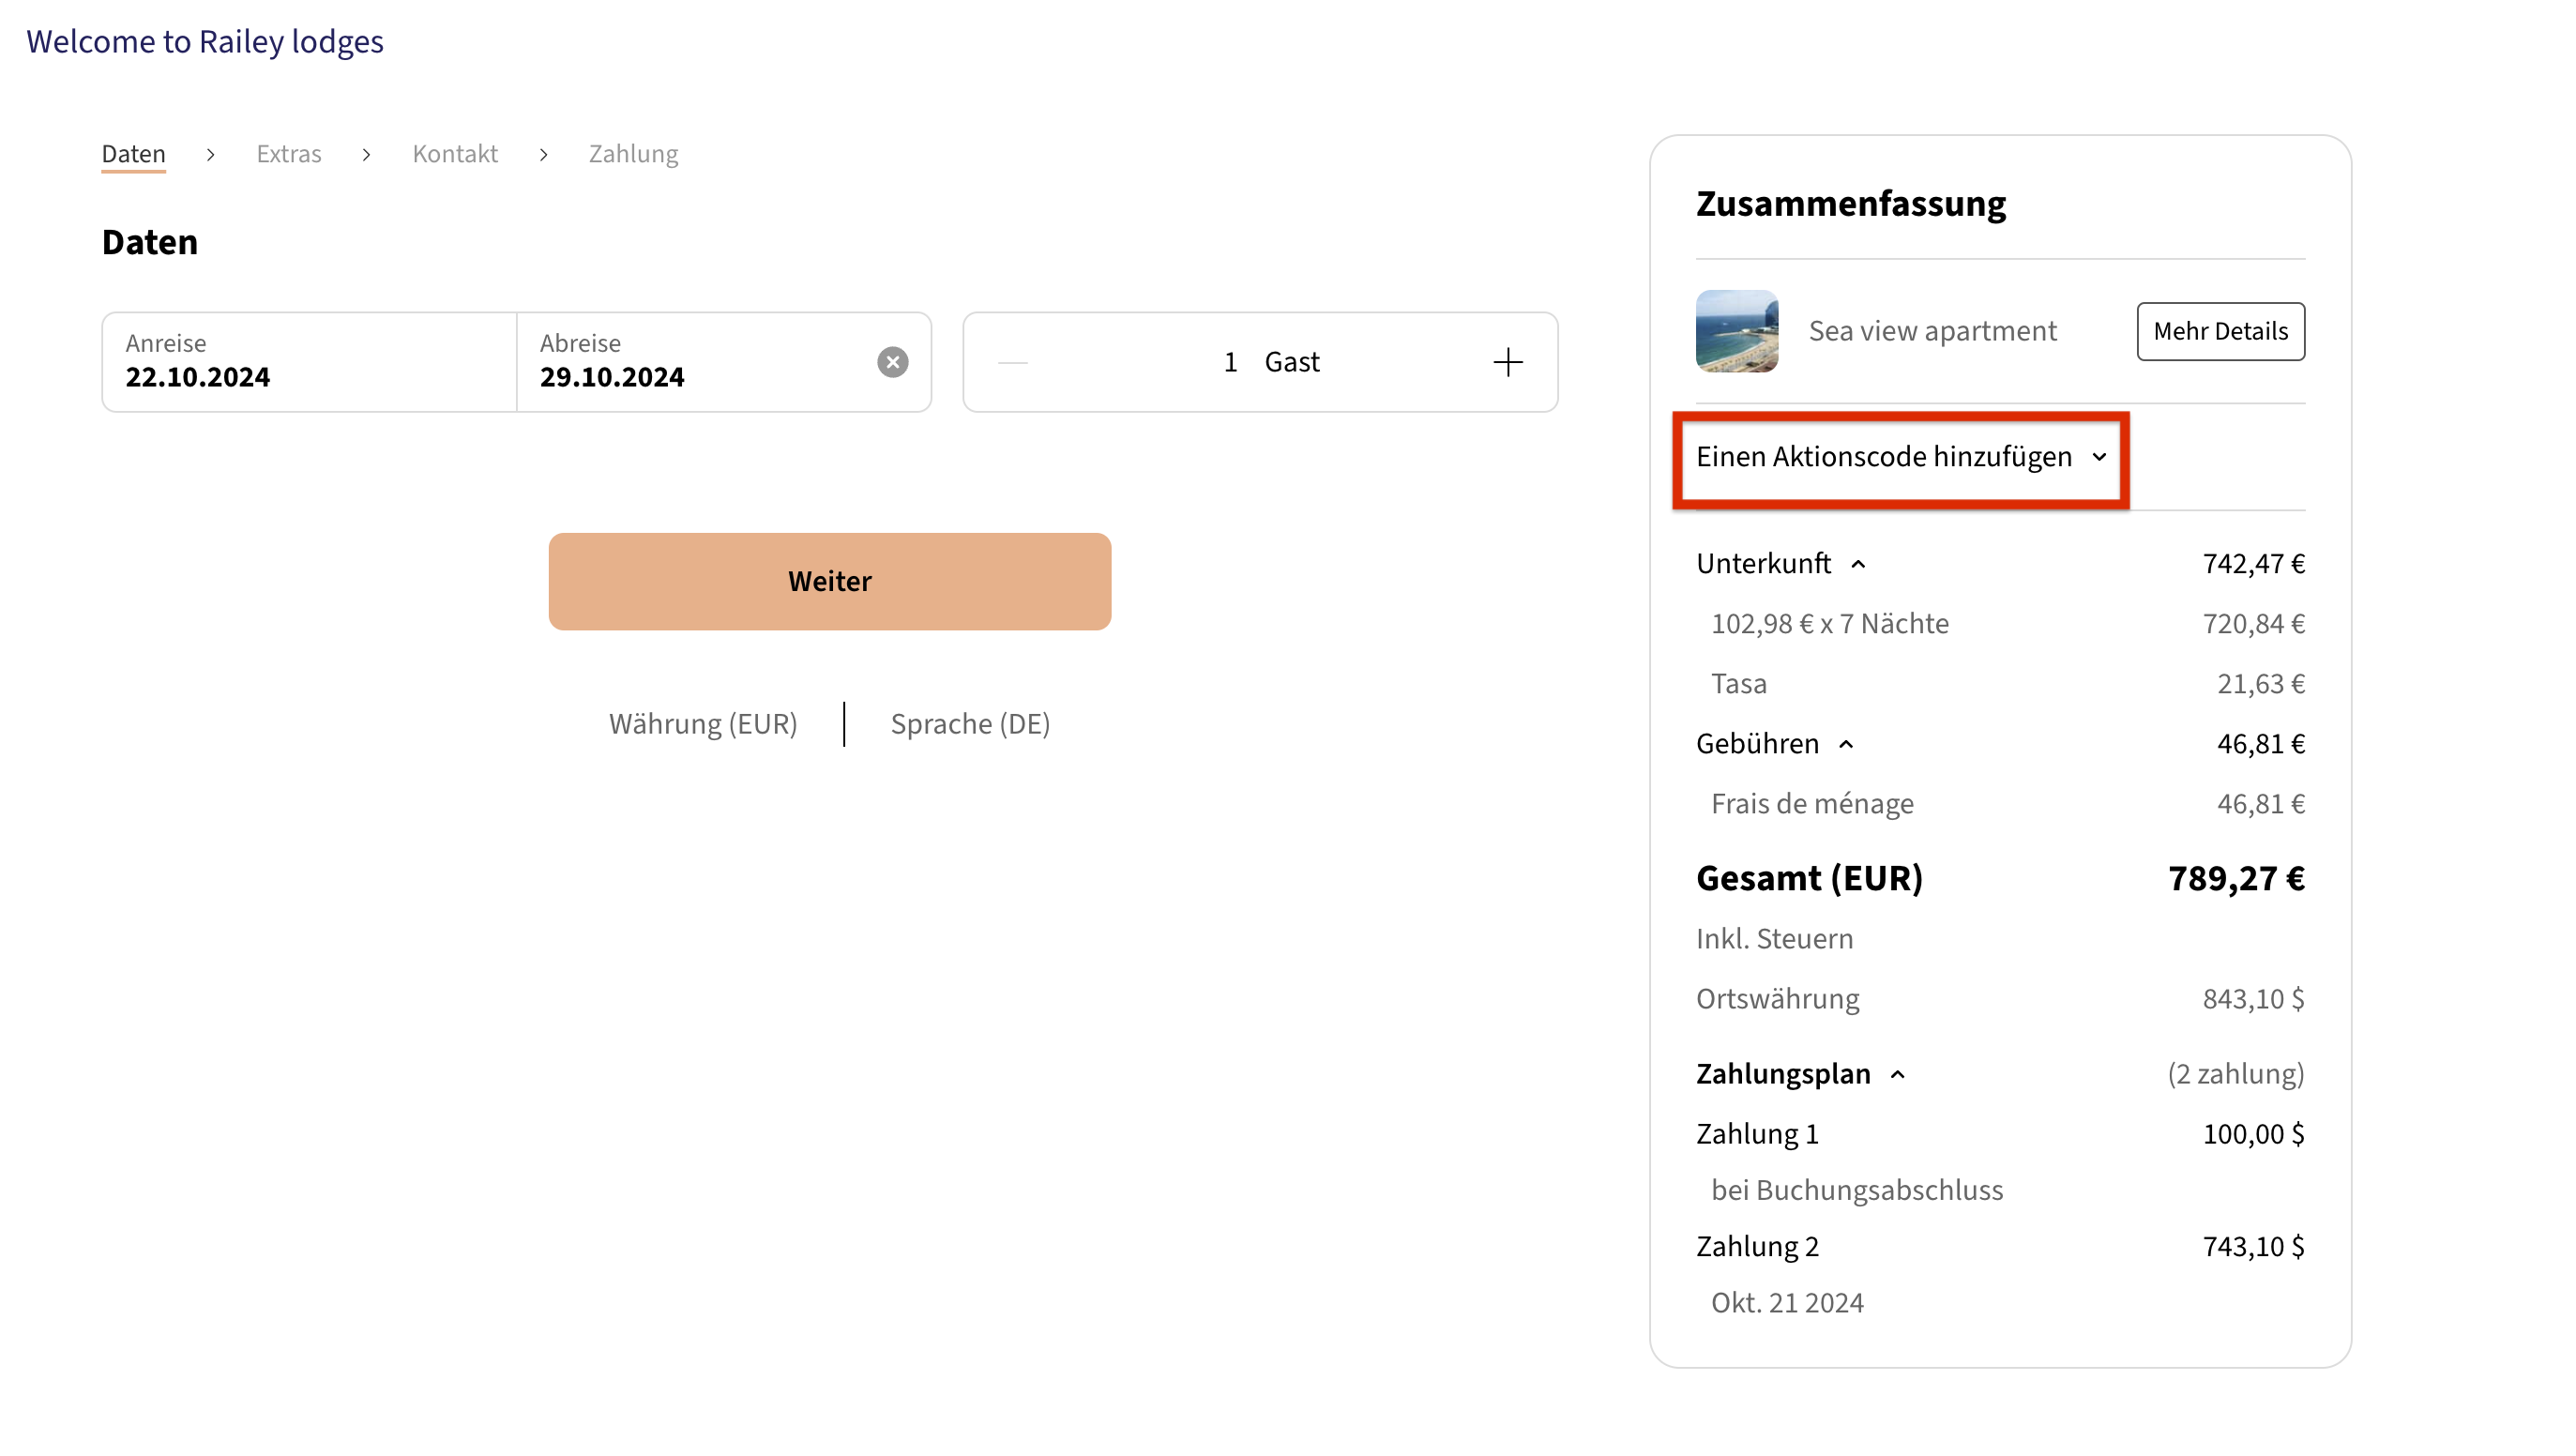2576x1456 pixels.
Task: Decrease guest count with the minus icon
Action: (x=1012, y=362)
